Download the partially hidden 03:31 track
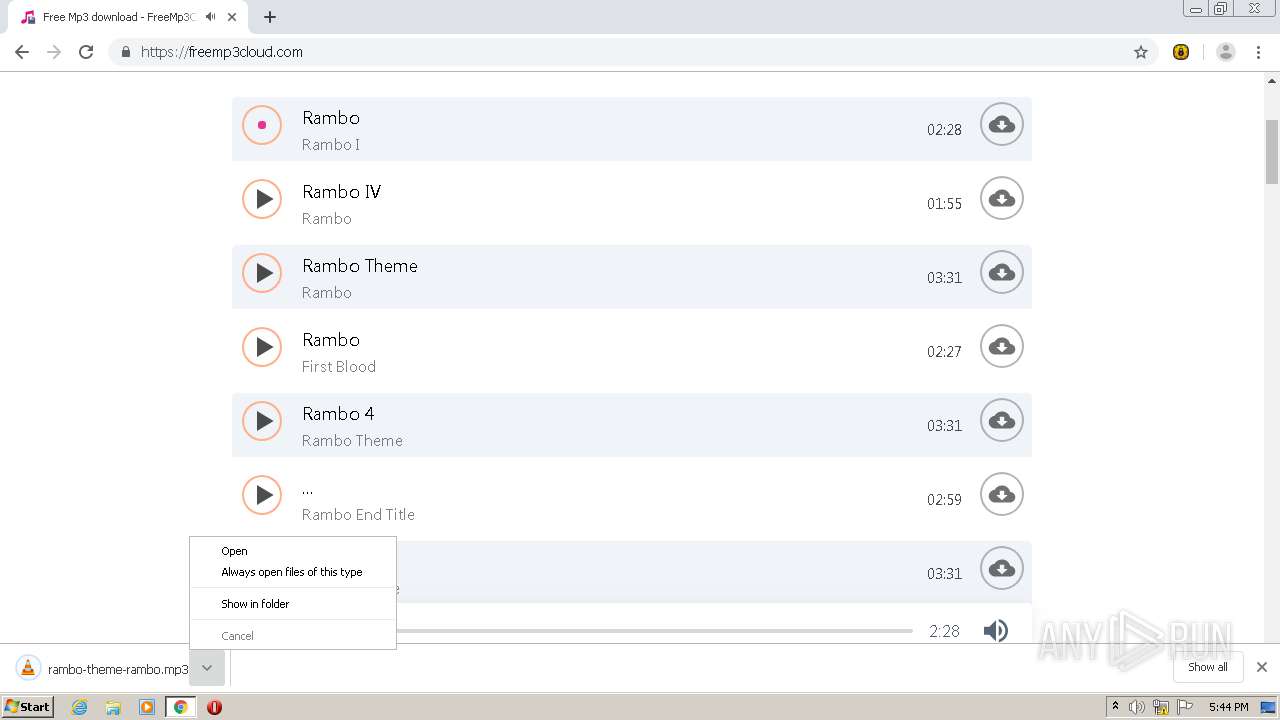This screenshot has height=720, width=1280. click(1001, 569)
